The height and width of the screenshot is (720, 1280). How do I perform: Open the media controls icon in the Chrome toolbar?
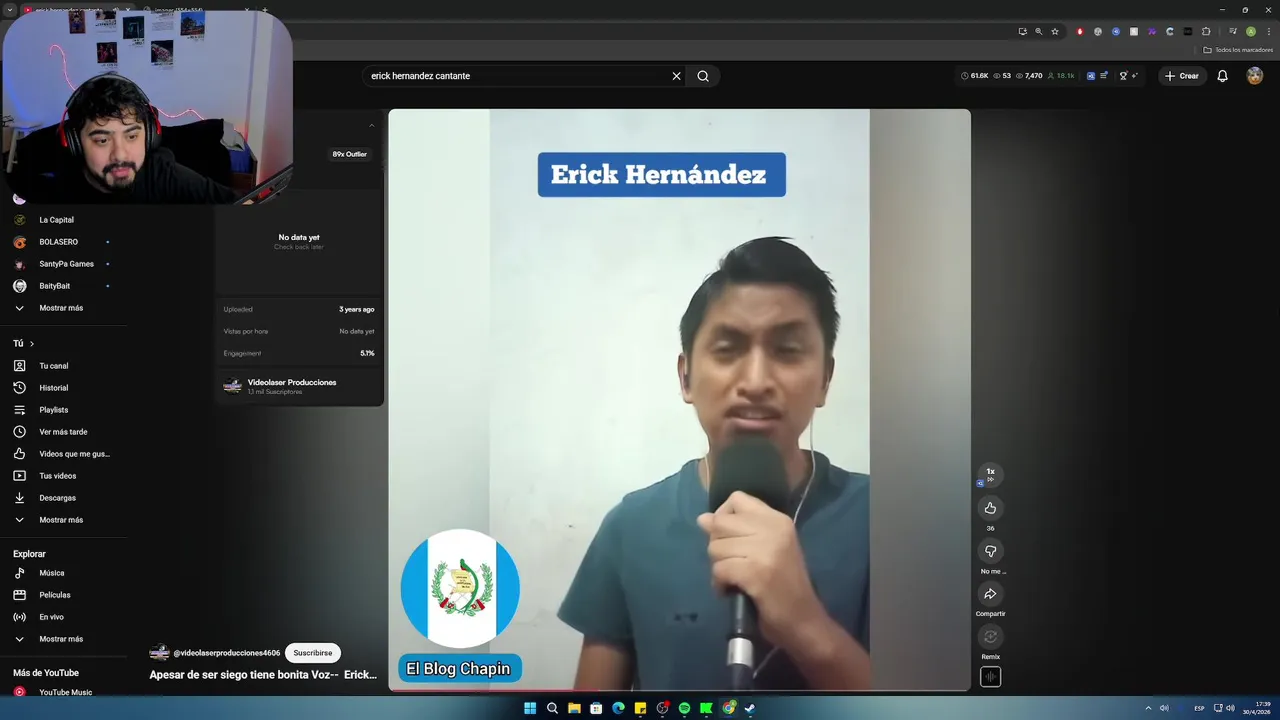[x=1232, y=32]
